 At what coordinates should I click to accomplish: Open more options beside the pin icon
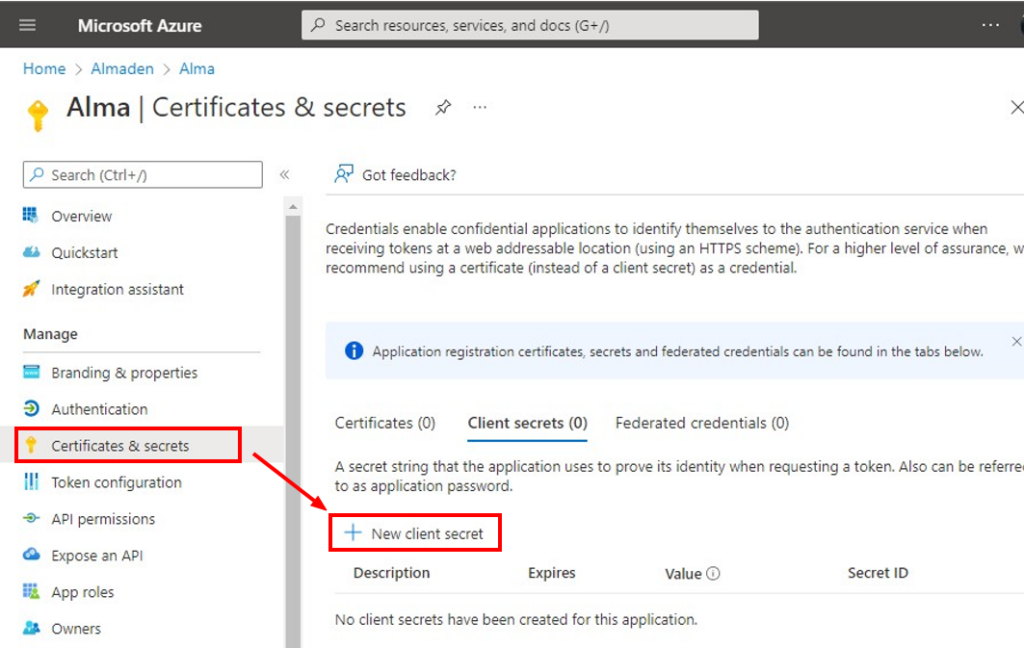click(x=479, y=108)
